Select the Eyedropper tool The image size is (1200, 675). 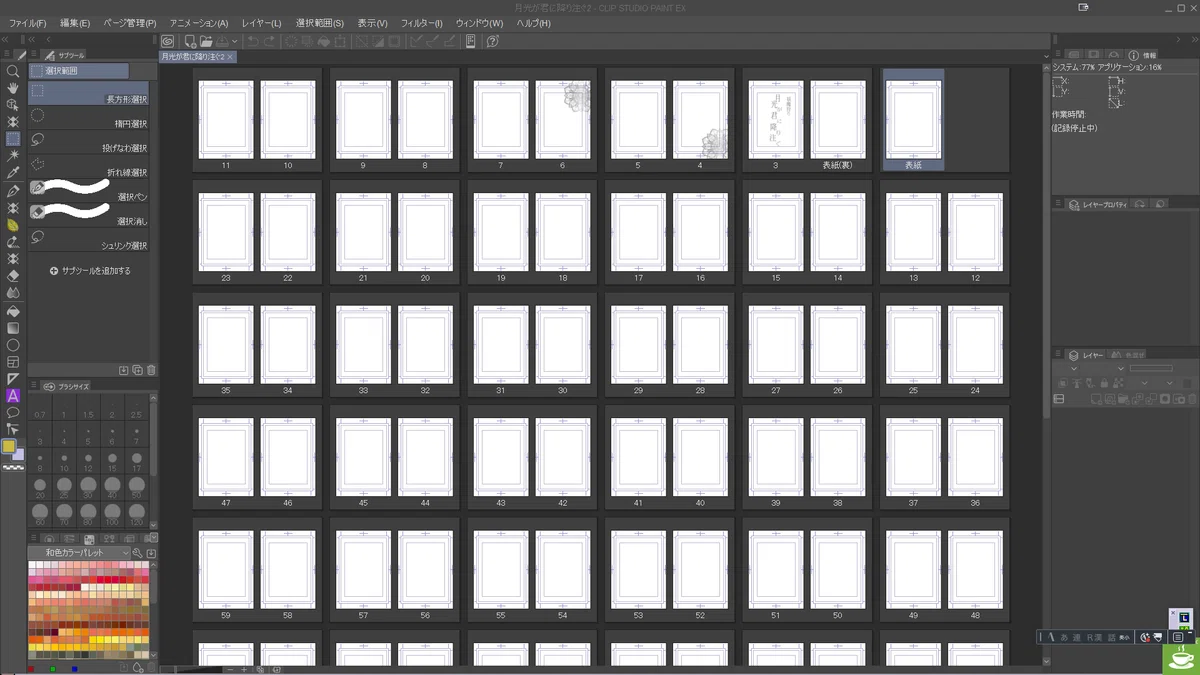[13, 173]
